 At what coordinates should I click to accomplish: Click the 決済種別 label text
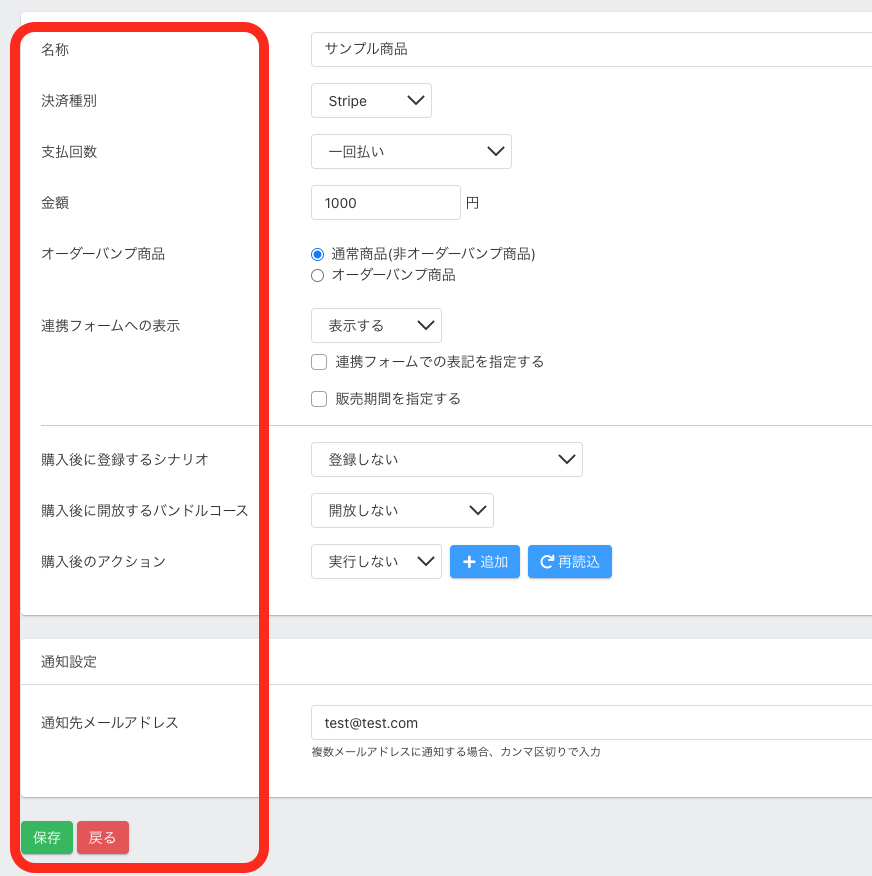(69, 101)
